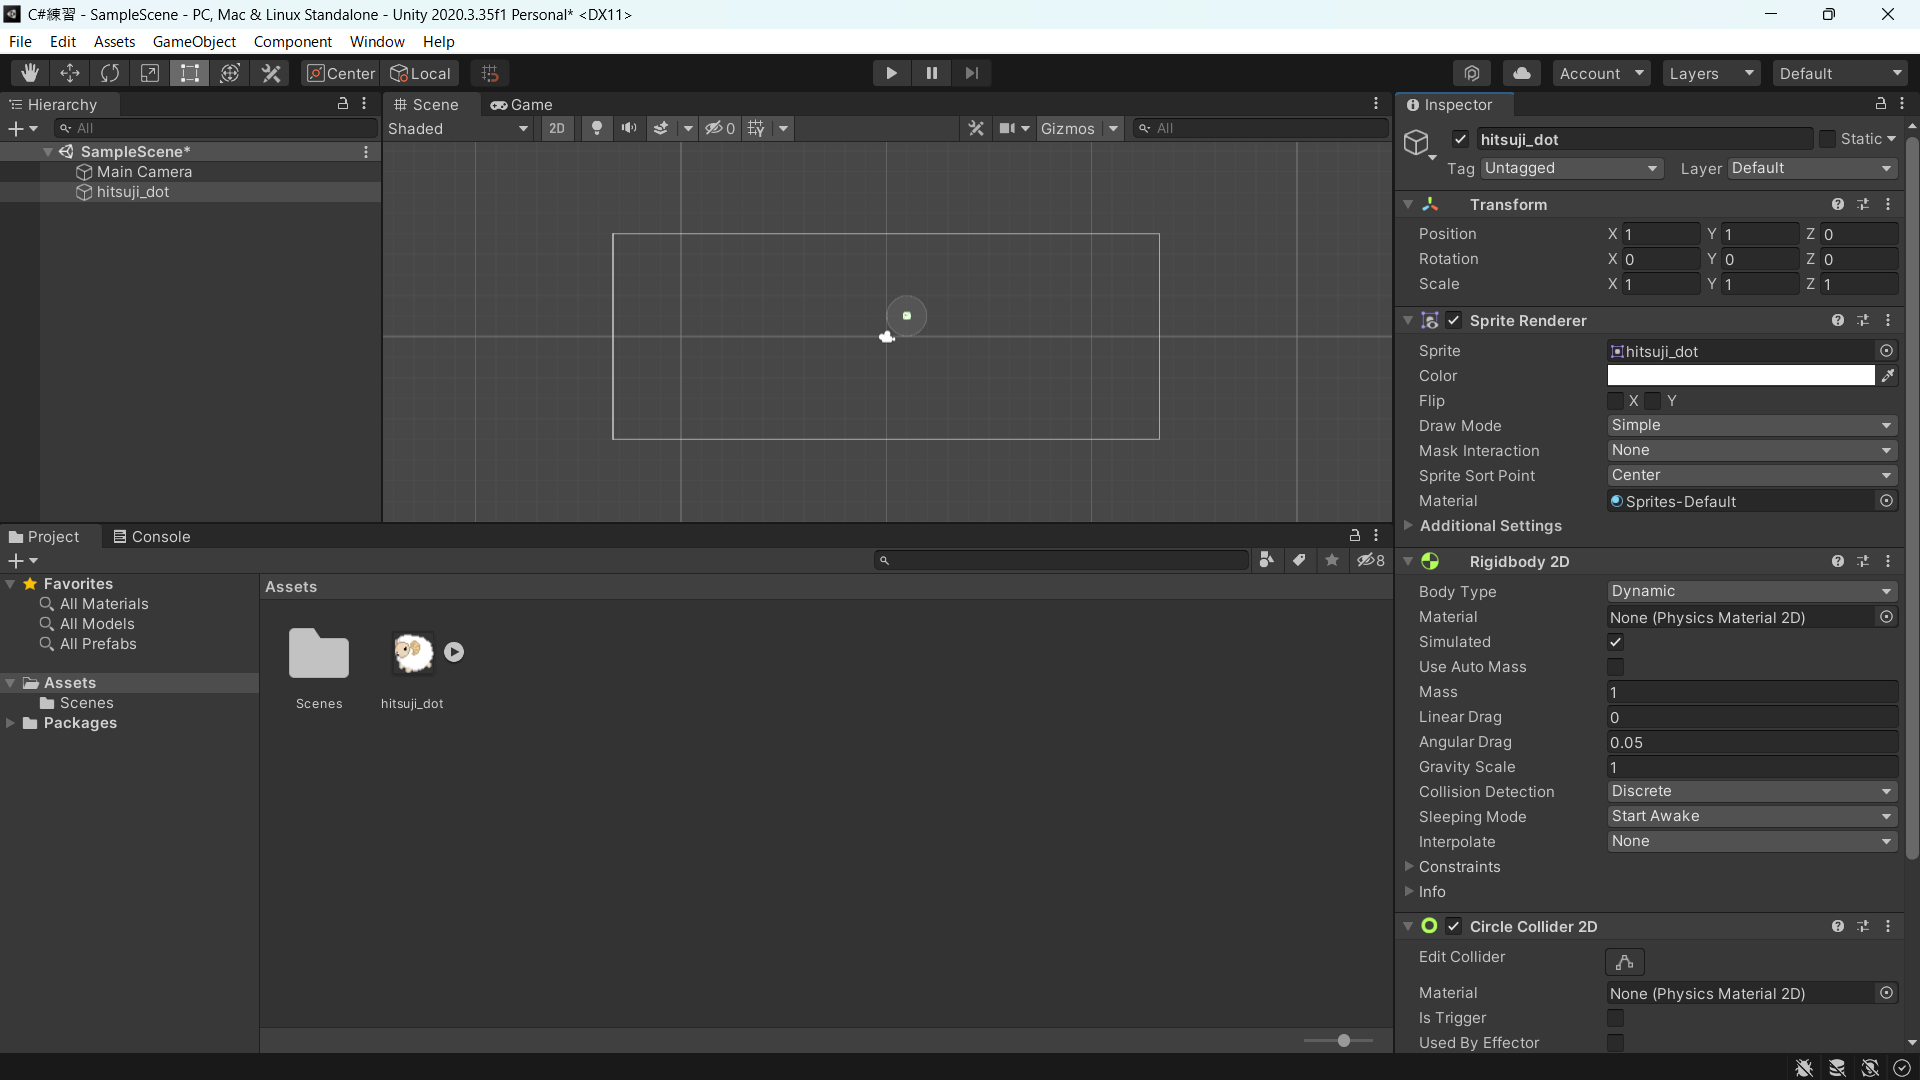Activate the Rect tool
This screenshot has width=1920, height=1080.
pos(189,73)
